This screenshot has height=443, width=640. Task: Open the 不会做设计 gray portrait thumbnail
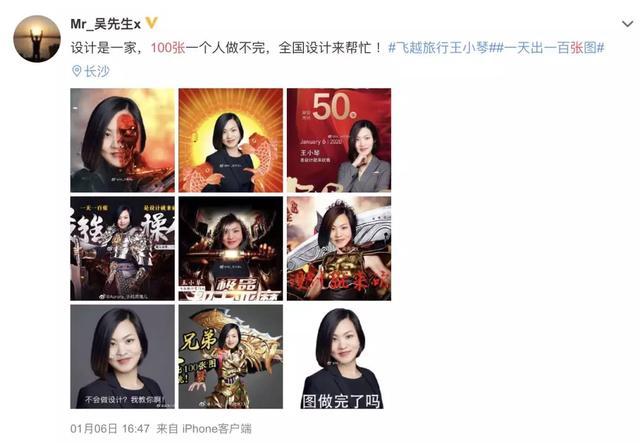pos(122,357)
